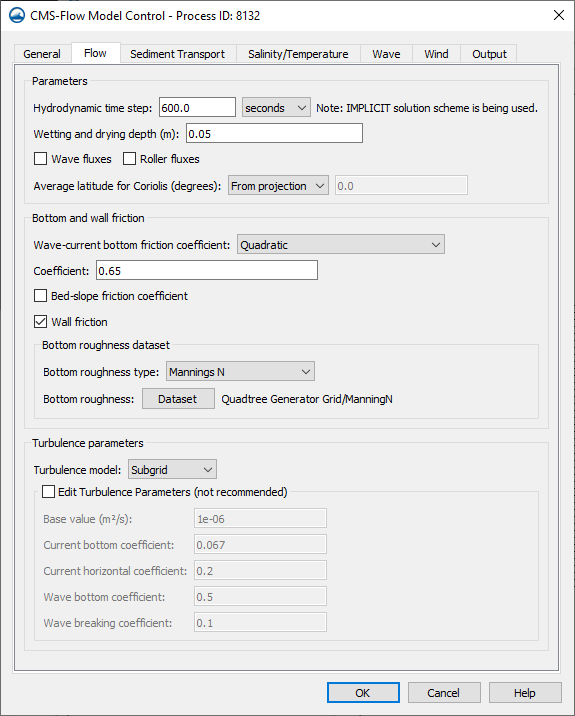Image resolution: width=575 pixels, height=716 pixels.
Task: Open the Subgrid turbulence model dropdown
Action: point(172,469)
